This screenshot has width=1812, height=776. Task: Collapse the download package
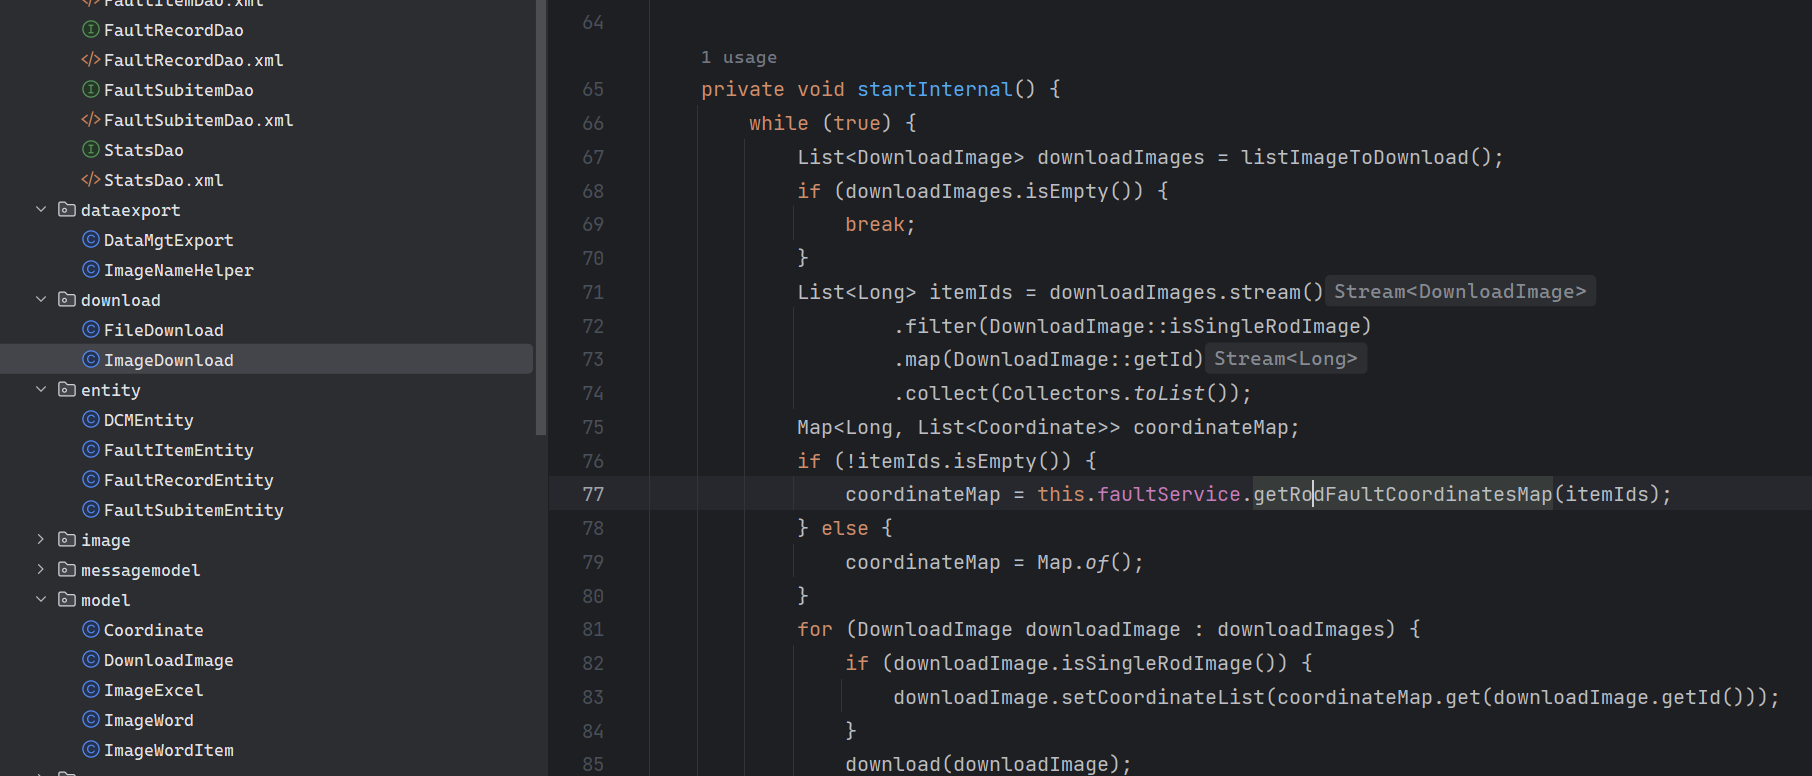pos(41,300)
